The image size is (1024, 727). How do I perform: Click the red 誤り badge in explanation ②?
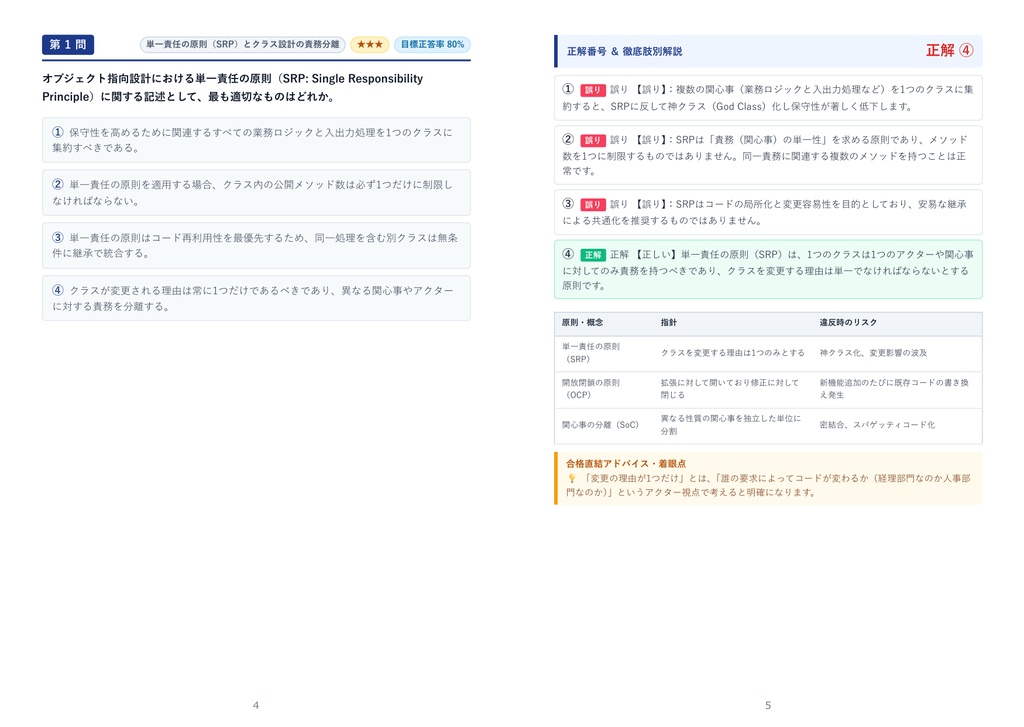(x=592, y=140)
